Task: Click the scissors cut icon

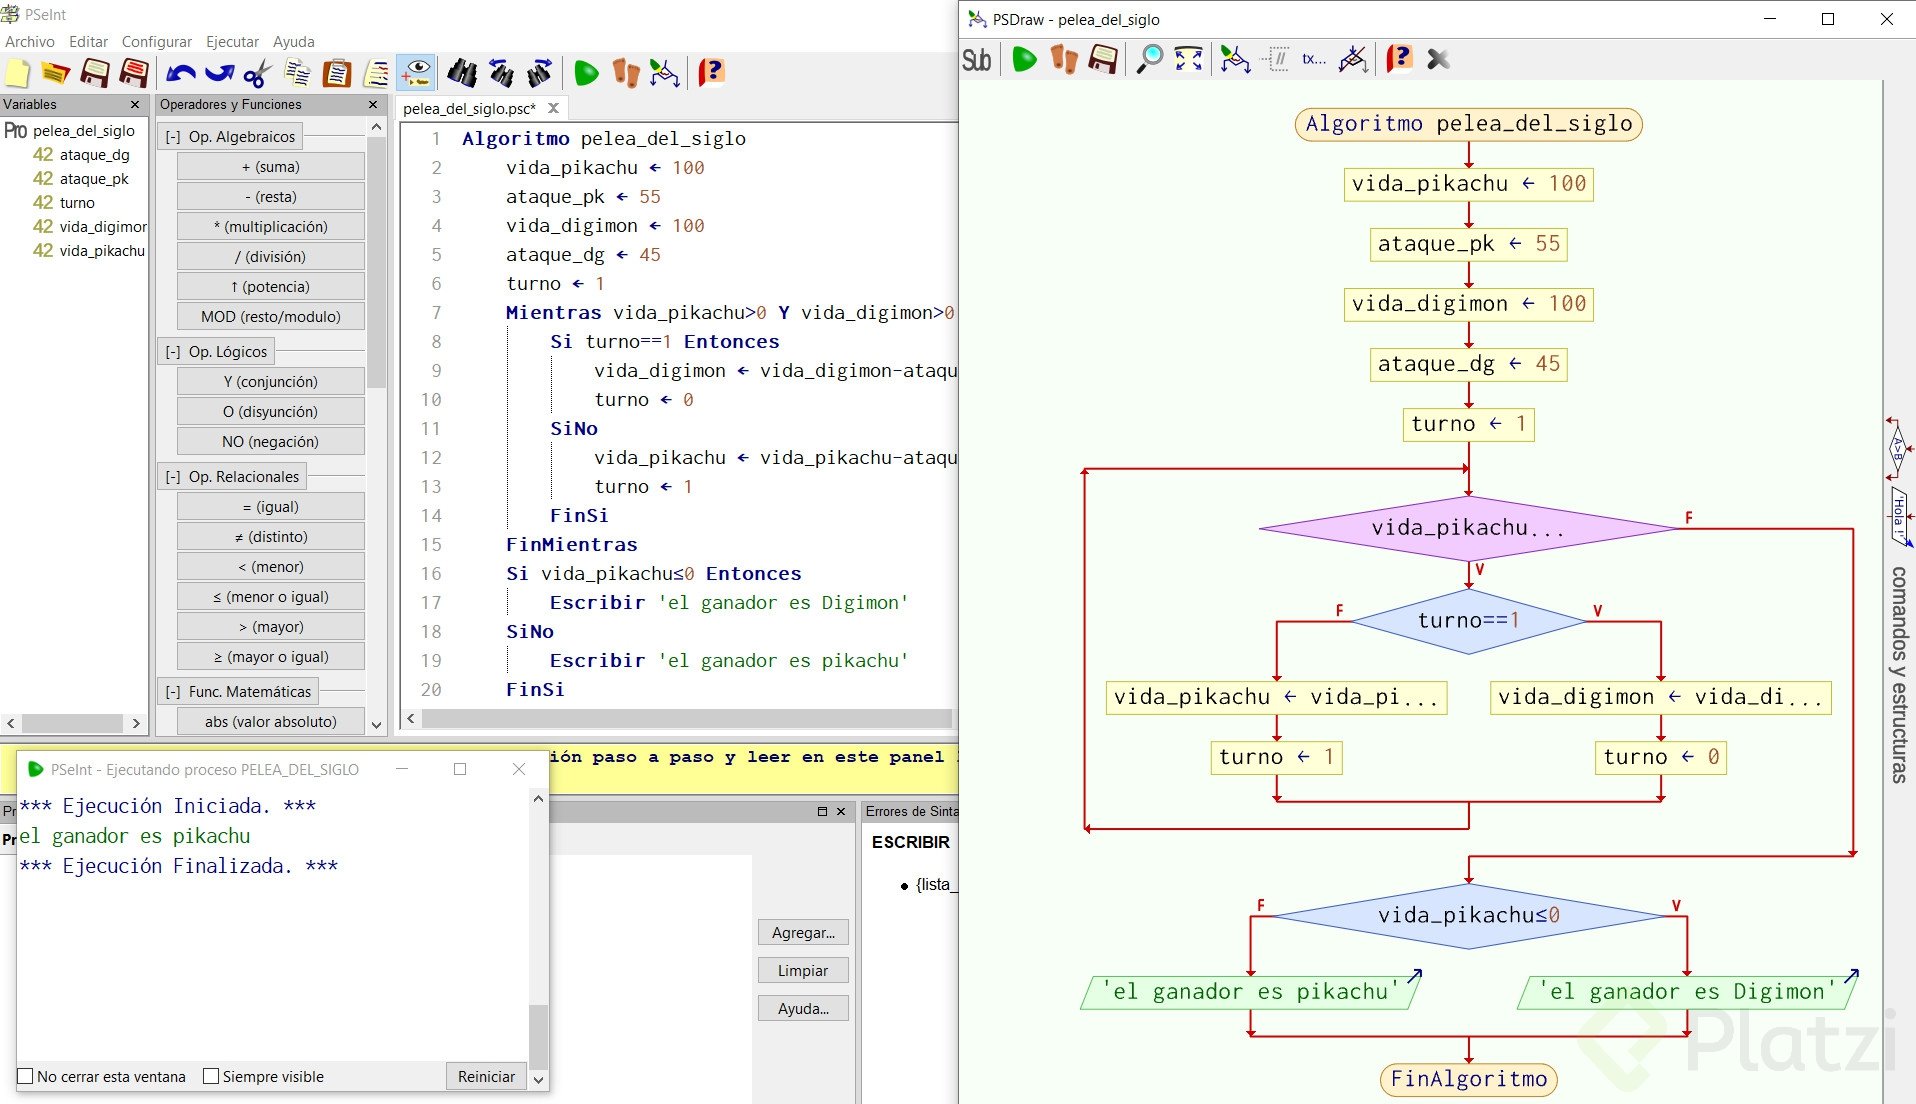Action: (x=257, y=73)
